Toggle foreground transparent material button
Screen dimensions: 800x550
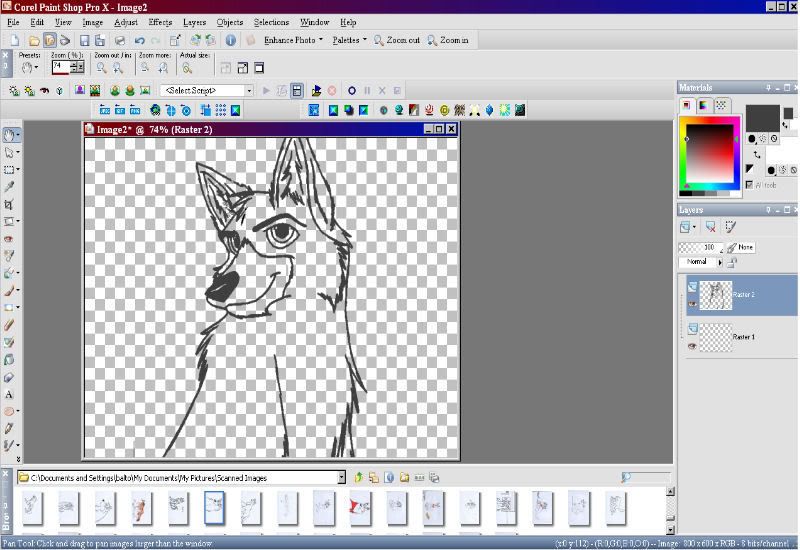tap(774, 138)
